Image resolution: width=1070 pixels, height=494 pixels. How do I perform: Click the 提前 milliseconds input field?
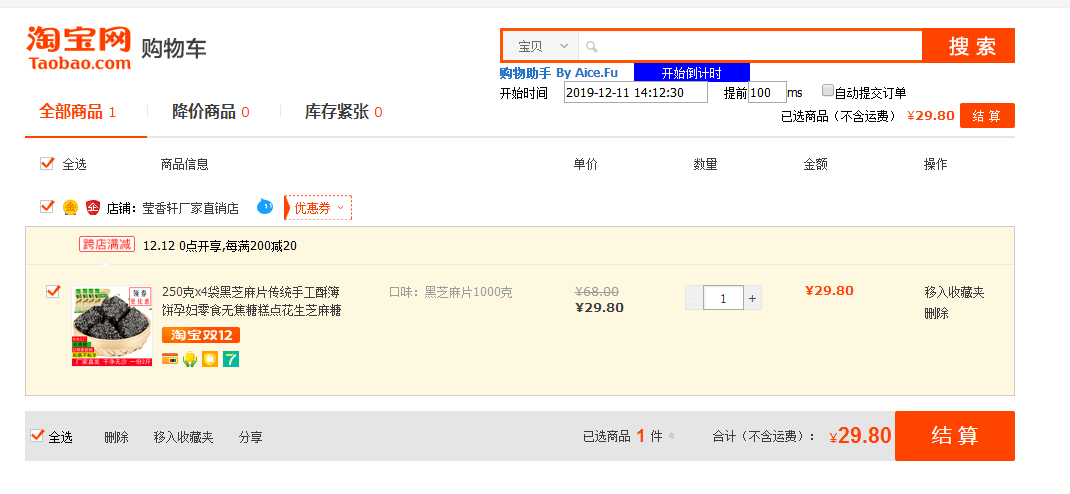pos(767,93)
